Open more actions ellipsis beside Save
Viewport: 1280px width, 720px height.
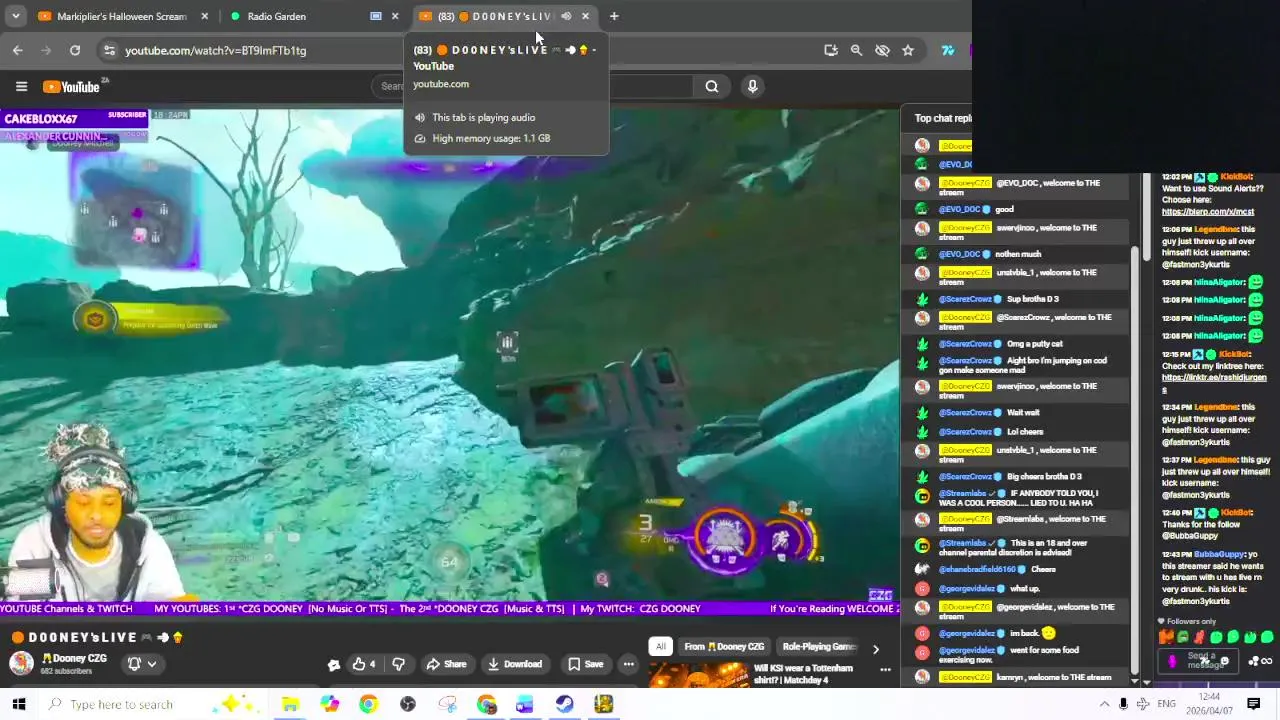(x=628, y=664)
